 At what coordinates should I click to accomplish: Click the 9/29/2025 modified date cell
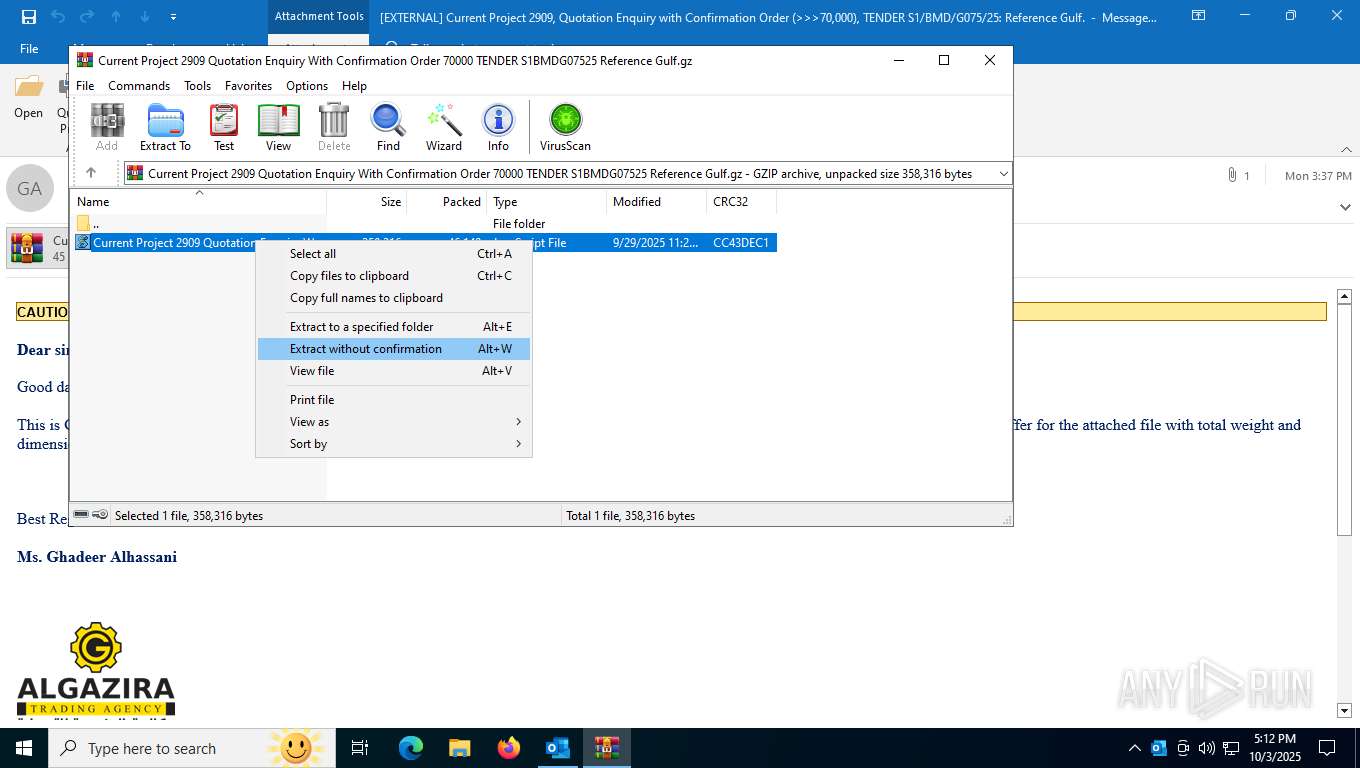point(656,243)
